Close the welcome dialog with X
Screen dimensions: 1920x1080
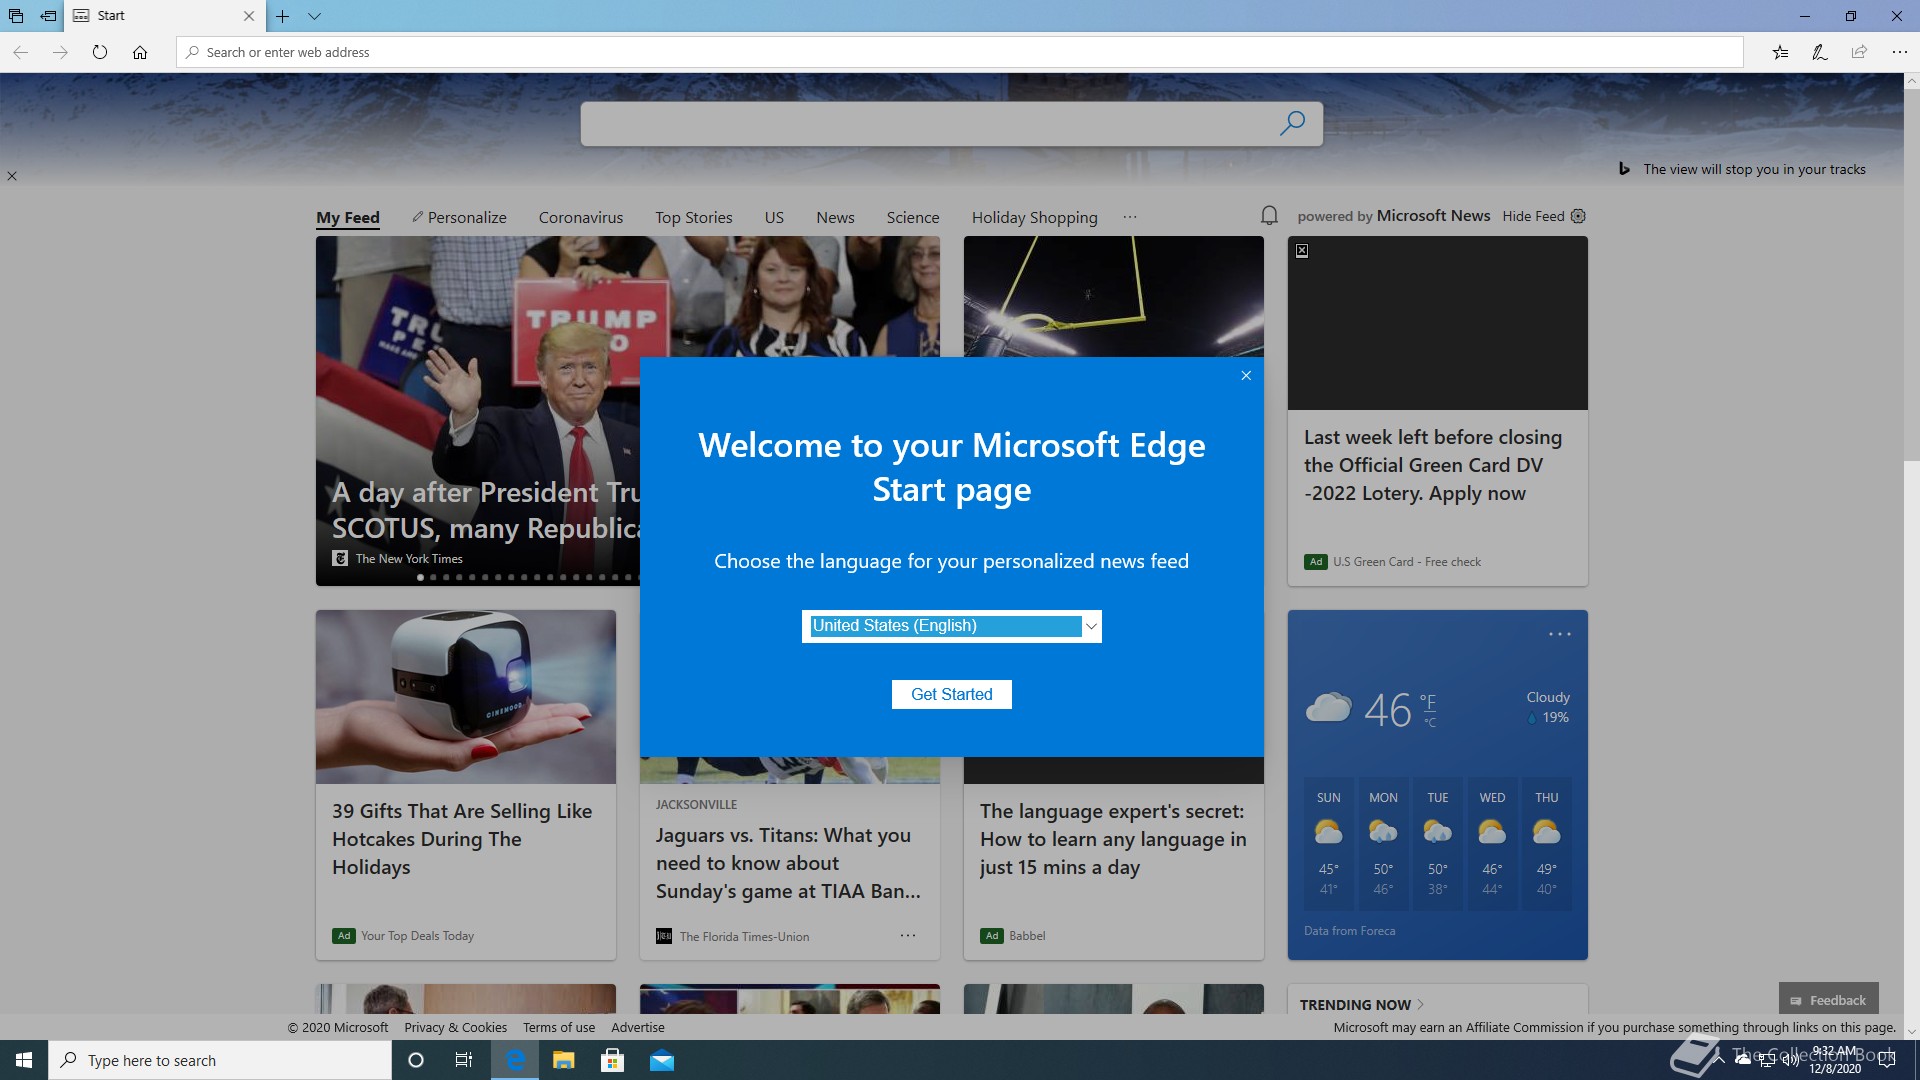[x=1246, y=375]
